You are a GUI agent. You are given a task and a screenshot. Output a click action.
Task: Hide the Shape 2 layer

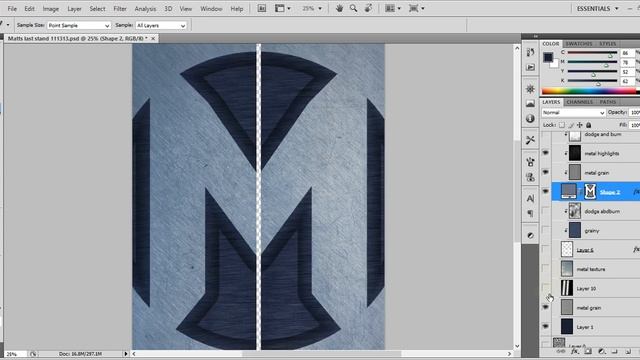click(x=546, y=191)
